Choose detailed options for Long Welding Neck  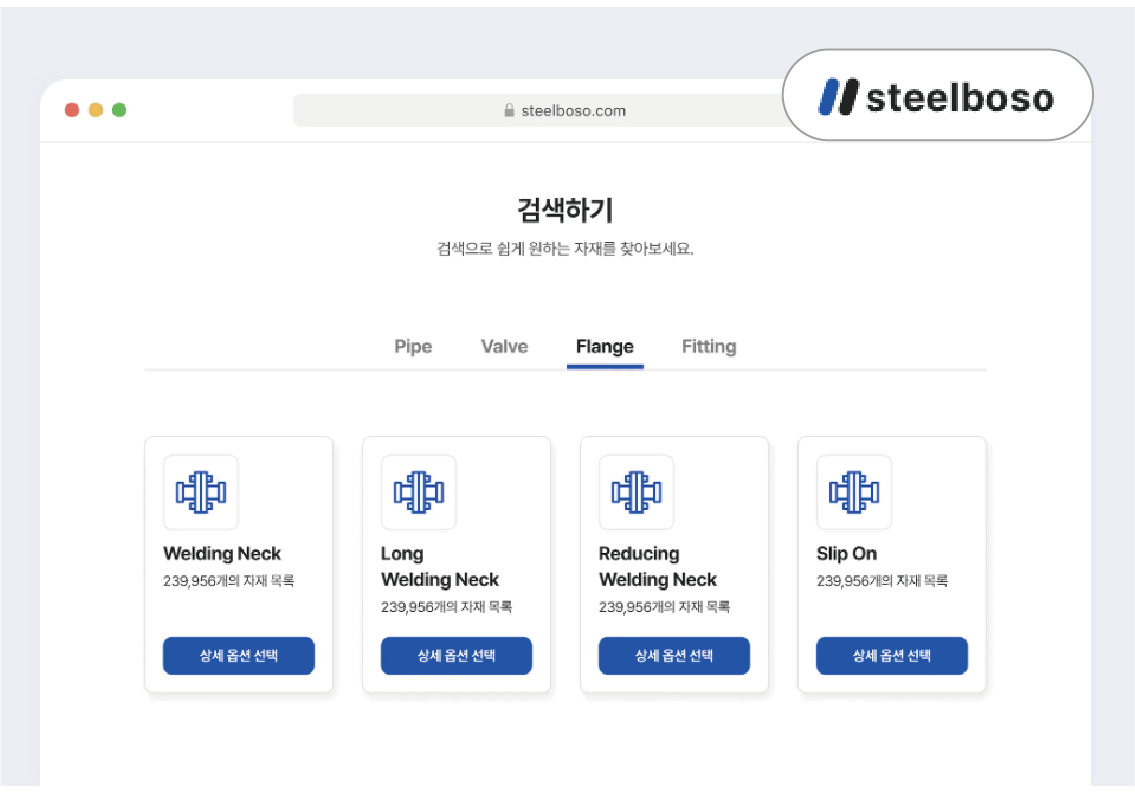457,656
